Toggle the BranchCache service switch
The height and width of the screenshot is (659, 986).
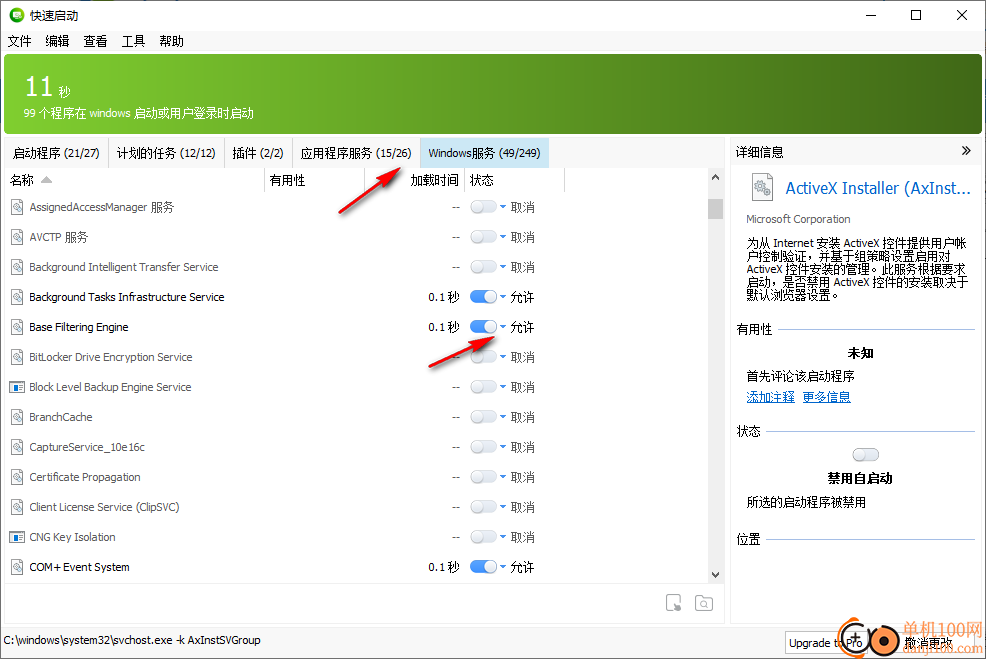coord(483,417)
